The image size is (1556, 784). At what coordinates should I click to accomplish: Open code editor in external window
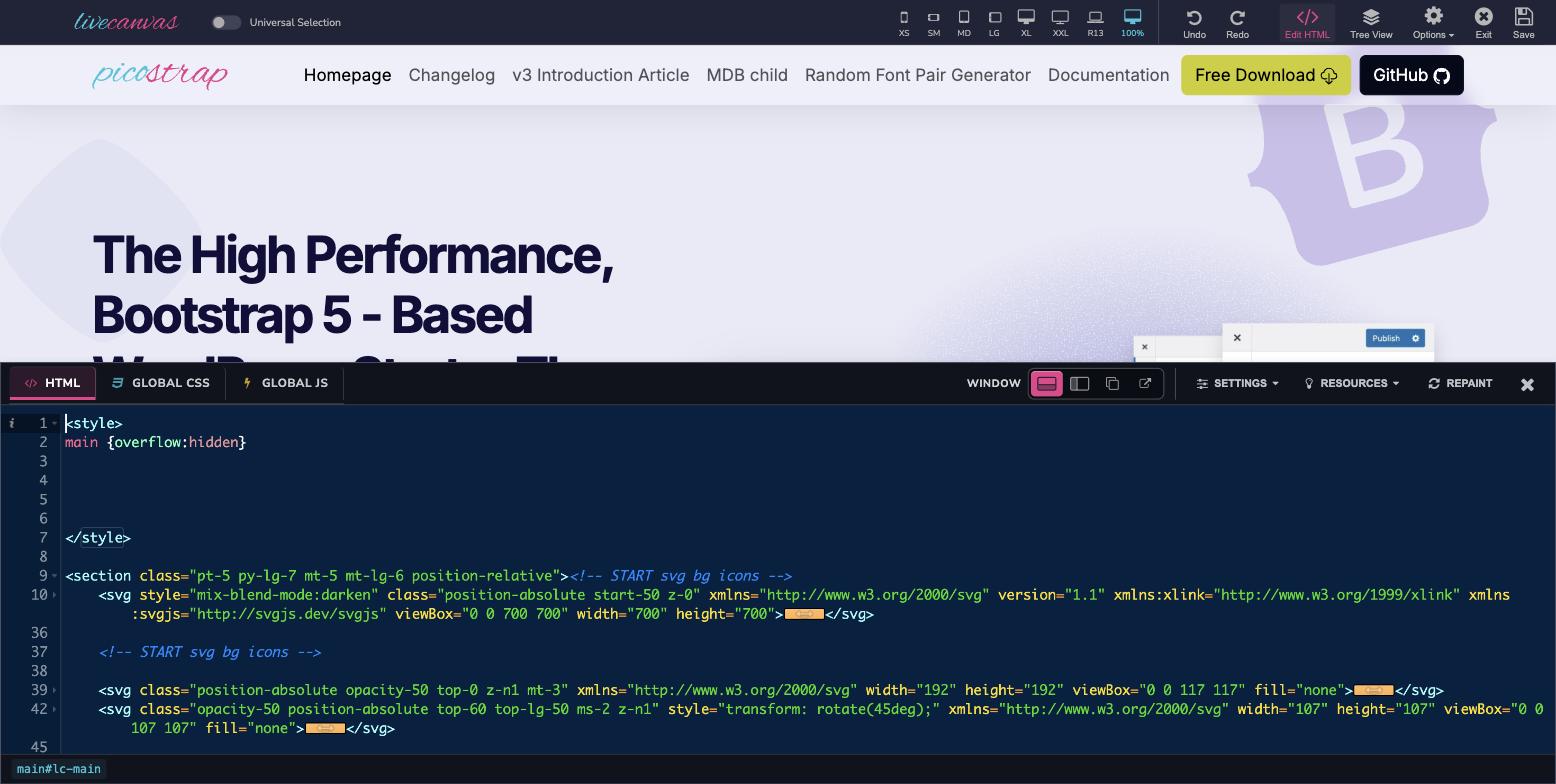click(x=1145, y=384)
